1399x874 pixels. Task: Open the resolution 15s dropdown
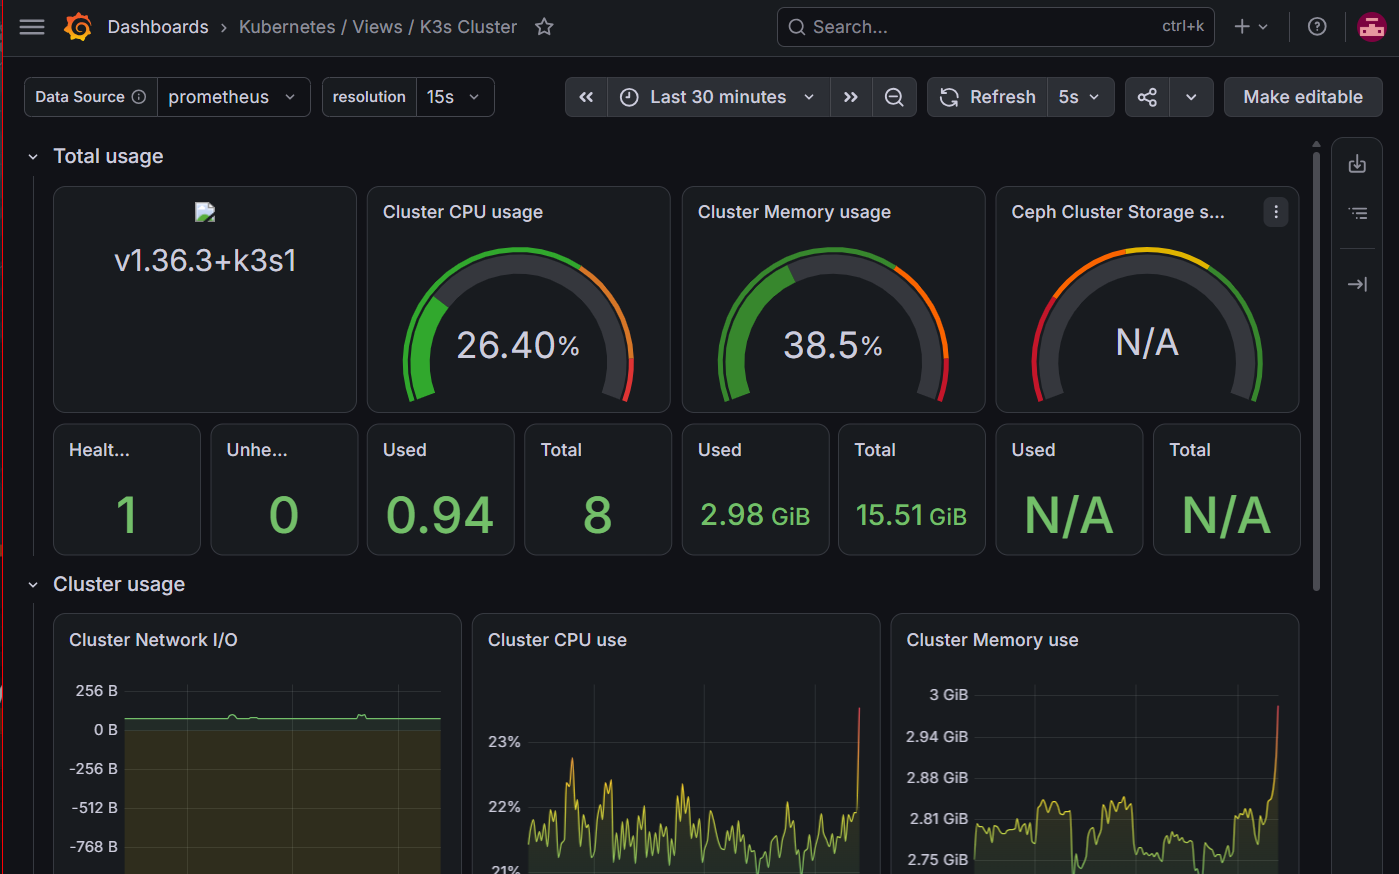click(454, 97)
